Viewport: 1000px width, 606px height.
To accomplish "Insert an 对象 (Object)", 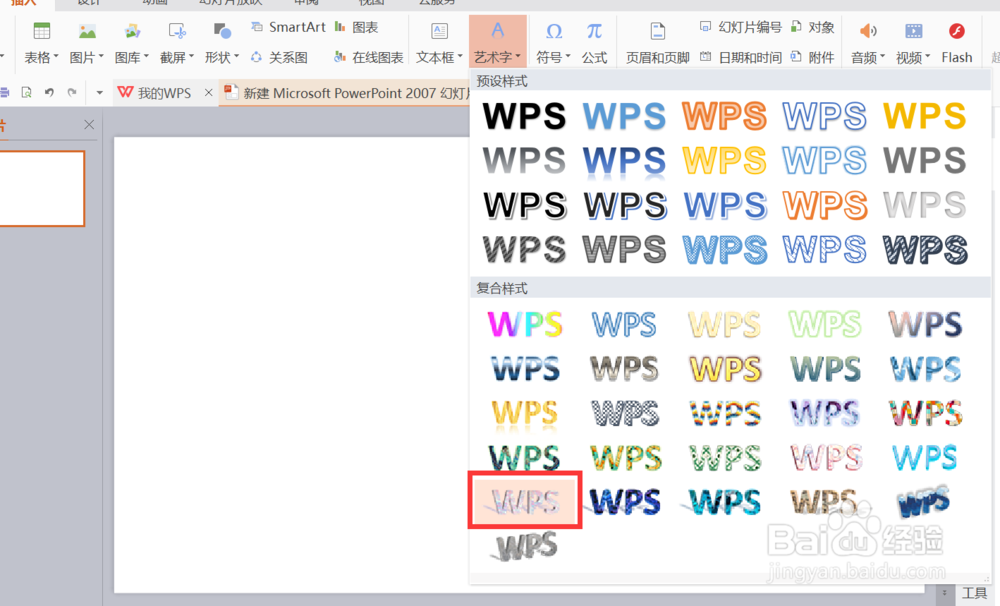I will pyautogui.click(x=812, y=27).
